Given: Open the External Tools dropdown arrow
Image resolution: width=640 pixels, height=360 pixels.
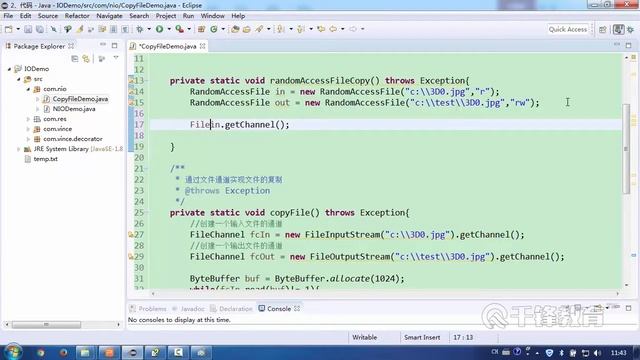Looking at the screenshot, I should click(x=189, y=29).
